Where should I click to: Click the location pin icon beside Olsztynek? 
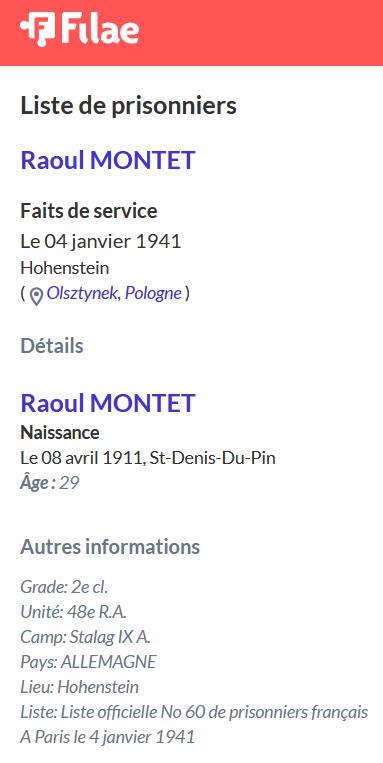[x=36, y=296]
